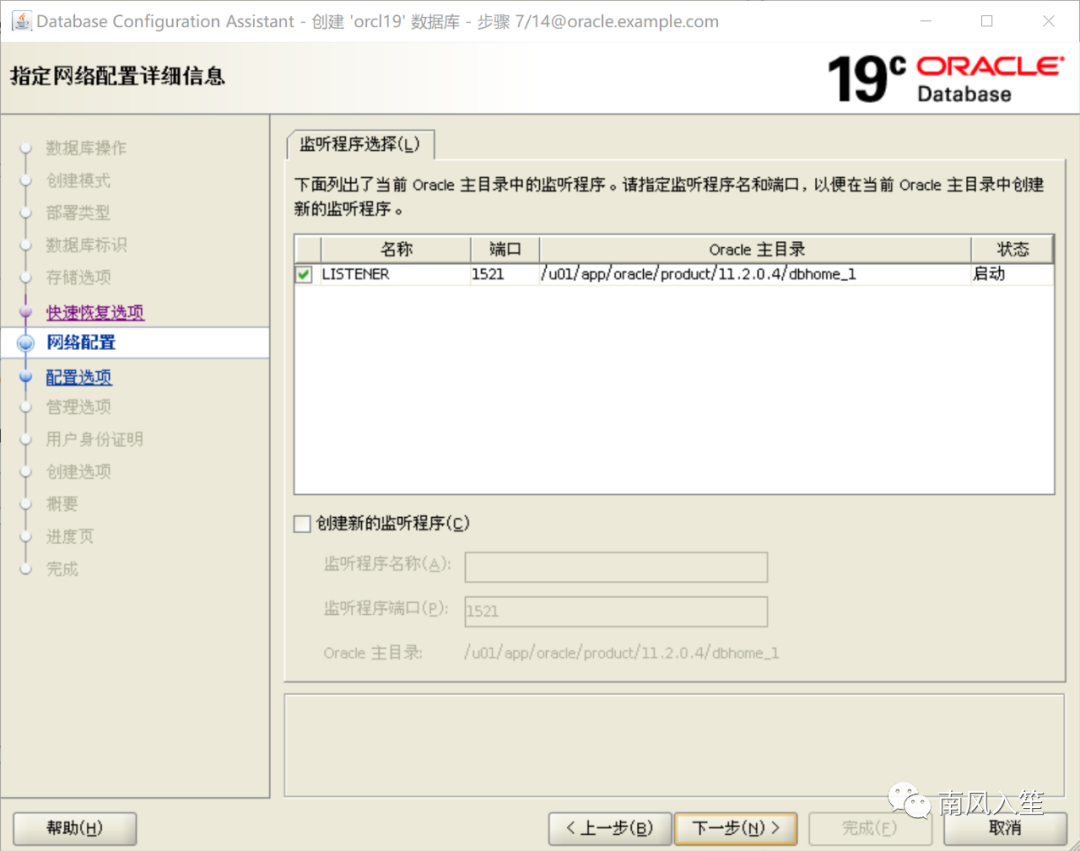Viewport: 1080px width, 851px height.
Task: Click the 概要 step in sidebar
Action: [62, 504]
